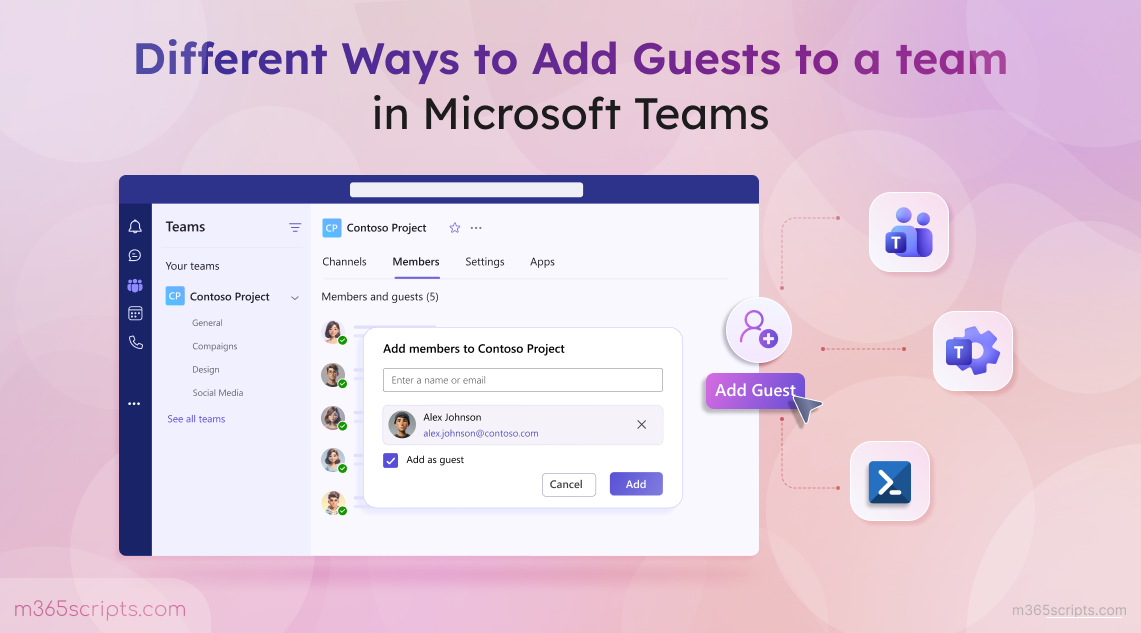Switch to the Channels tab
Viewport: 1141px width, 633px height.
coord(344,262)
